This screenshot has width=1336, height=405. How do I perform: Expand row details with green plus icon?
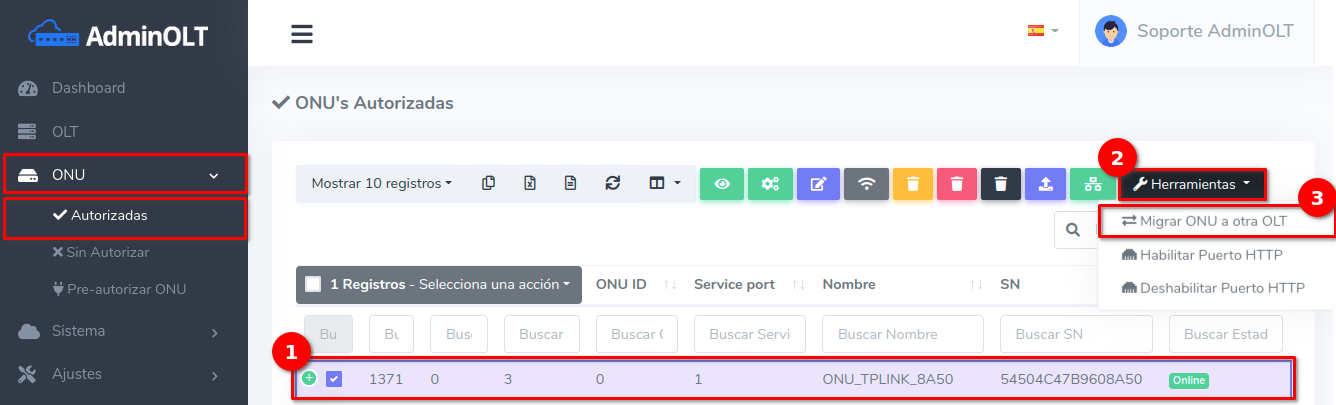[x=310, y=378]
